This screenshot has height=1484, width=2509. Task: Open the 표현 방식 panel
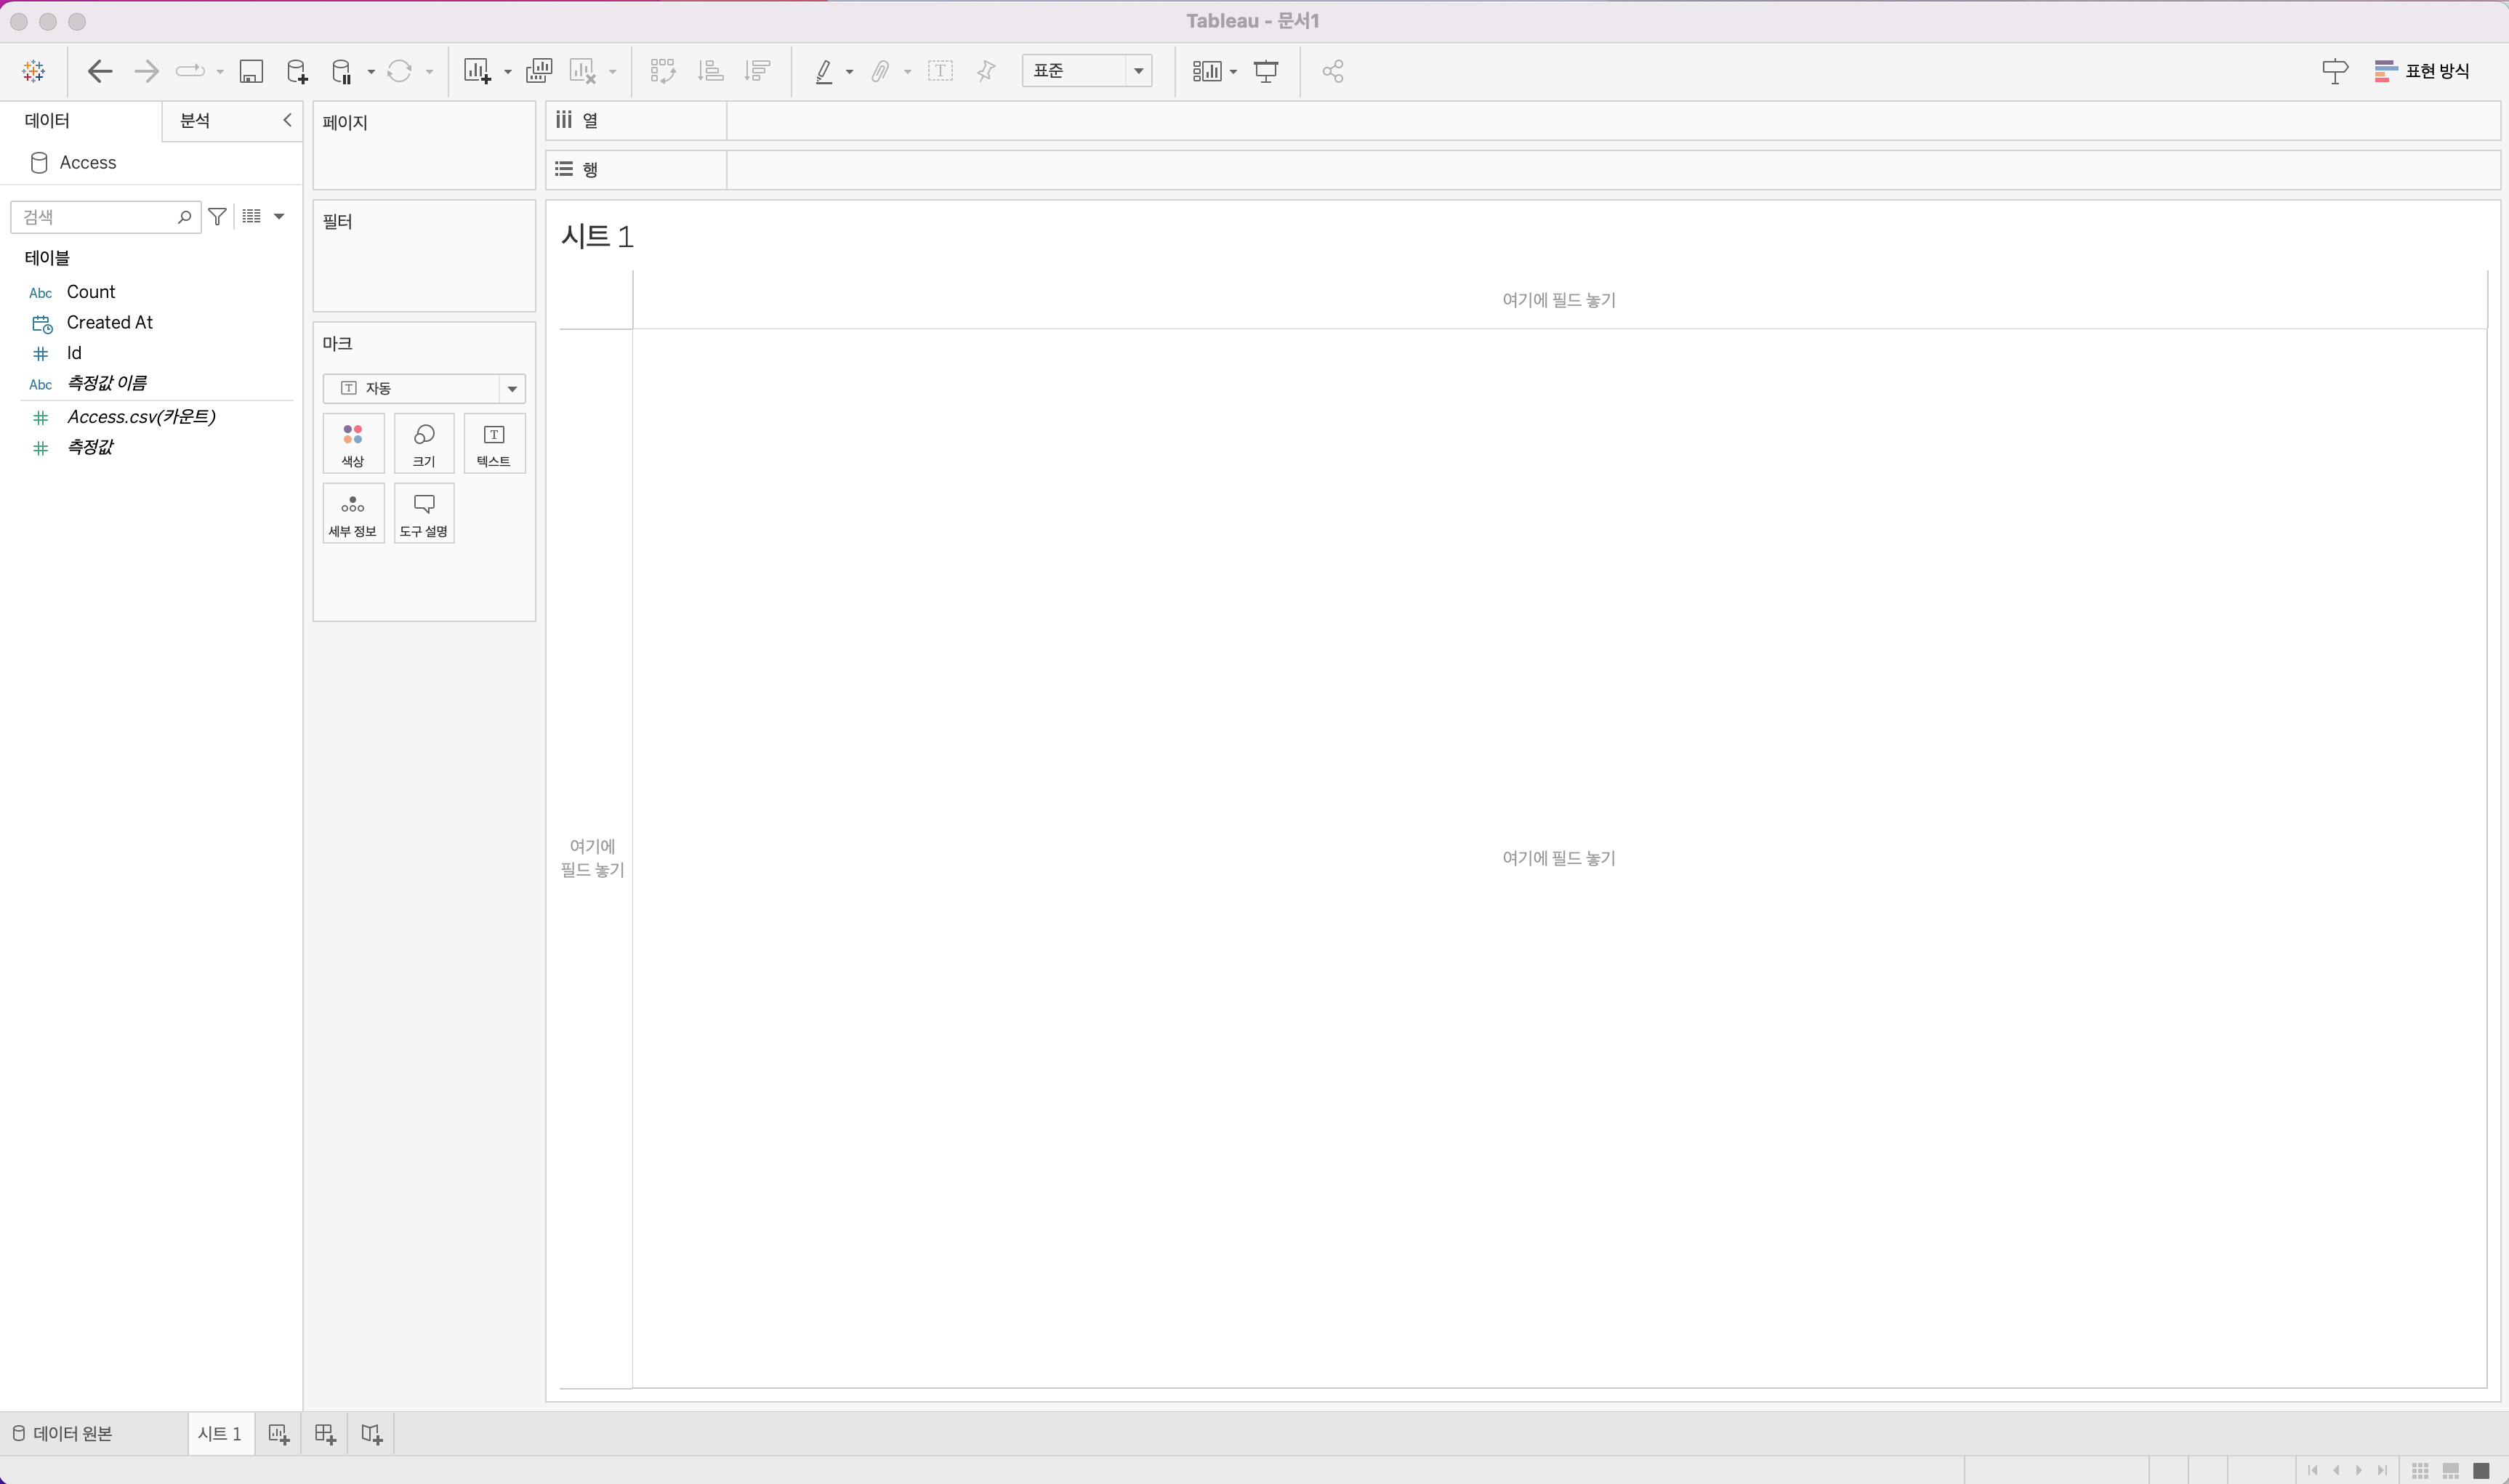coord(2422,71)
